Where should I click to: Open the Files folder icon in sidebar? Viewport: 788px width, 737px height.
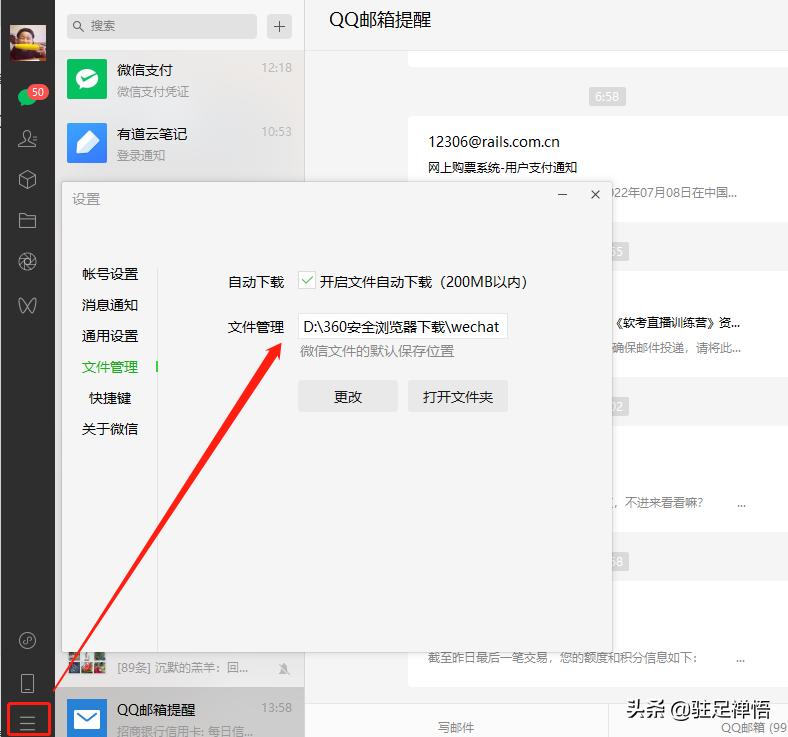tap(27, 220)
